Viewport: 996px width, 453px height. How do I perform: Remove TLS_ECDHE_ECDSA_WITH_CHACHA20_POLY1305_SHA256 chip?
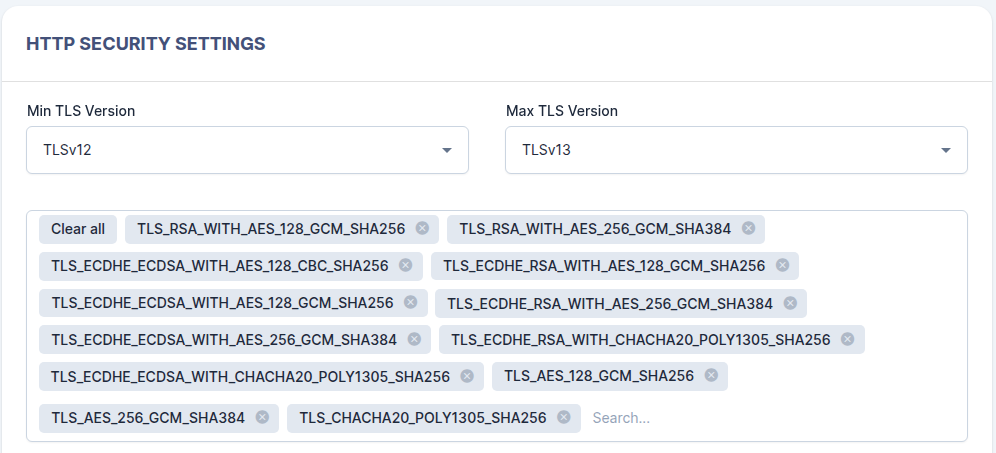467,376
